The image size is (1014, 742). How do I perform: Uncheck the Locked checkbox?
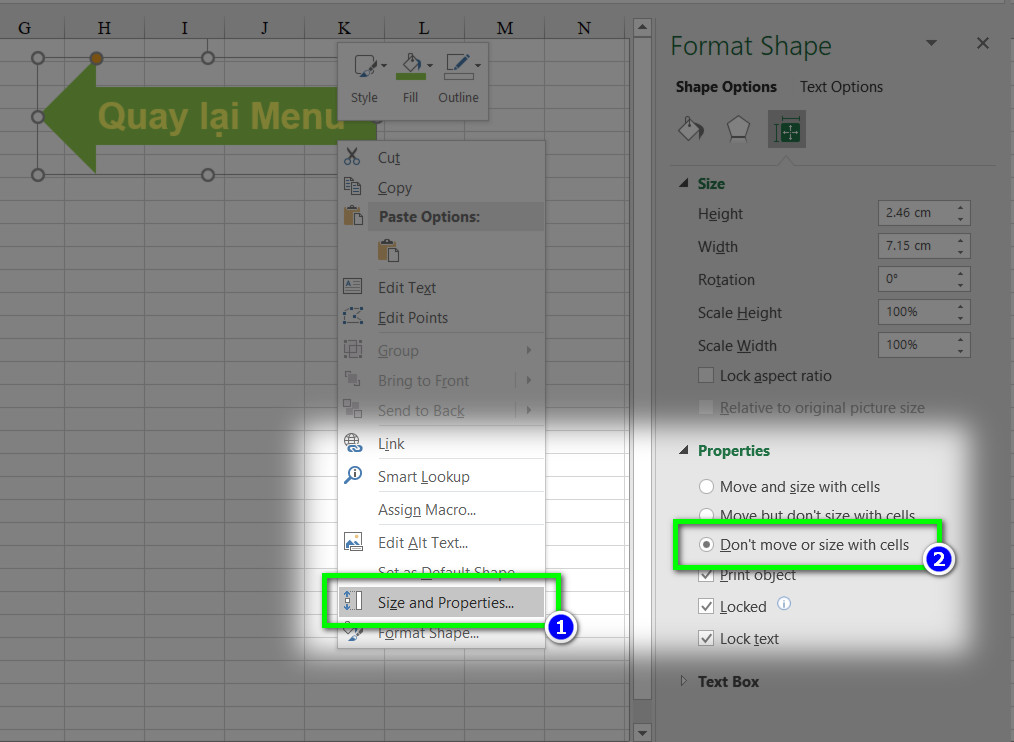click(x=706, y=606)
